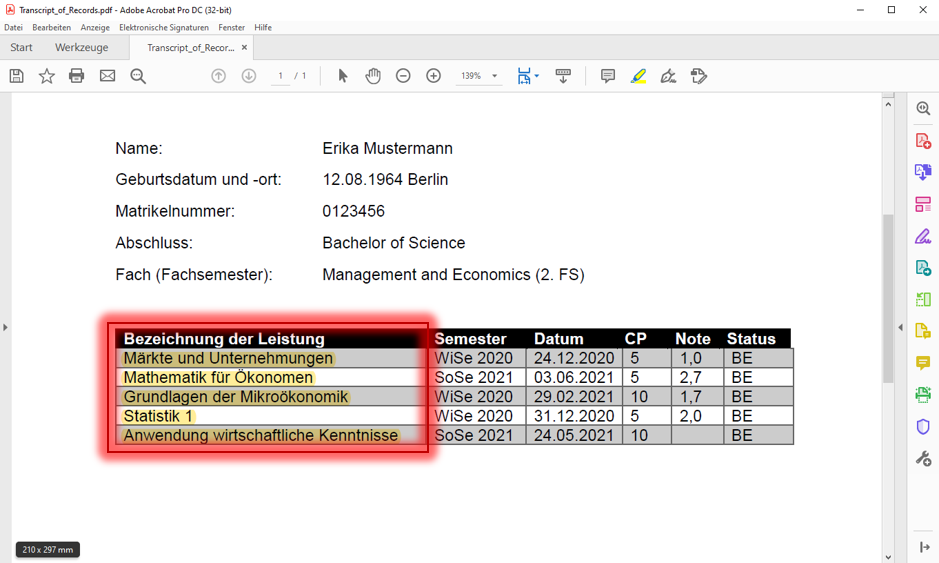Image resolution: width=939 pixels, height=563 pixels.
Task: Open the yellow Comment tool in the sidebar
Action: (x=923, y=362)
